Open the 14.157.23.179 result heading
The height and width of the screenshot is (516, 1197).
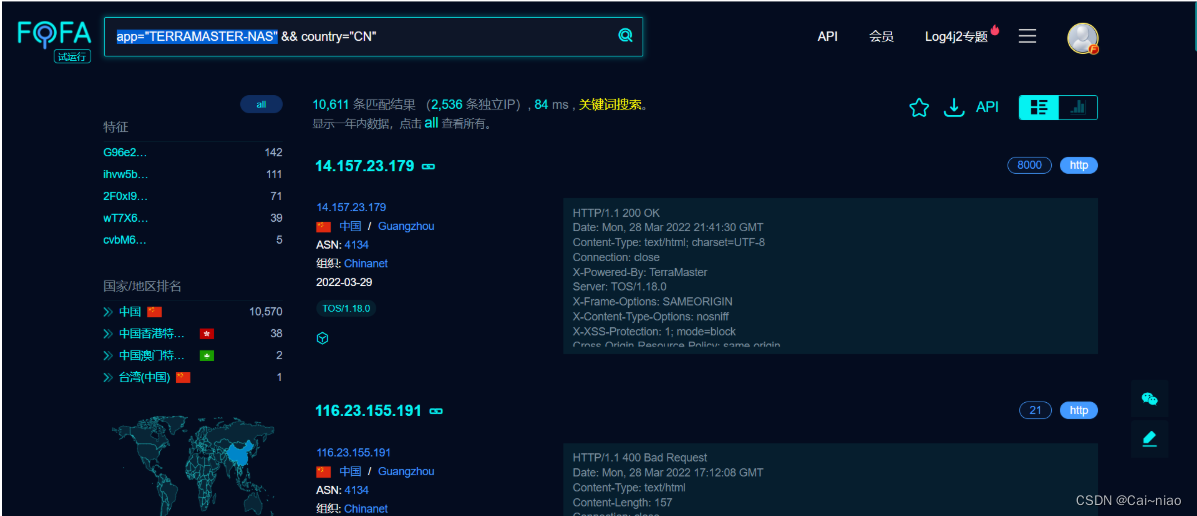click(365, 166)
